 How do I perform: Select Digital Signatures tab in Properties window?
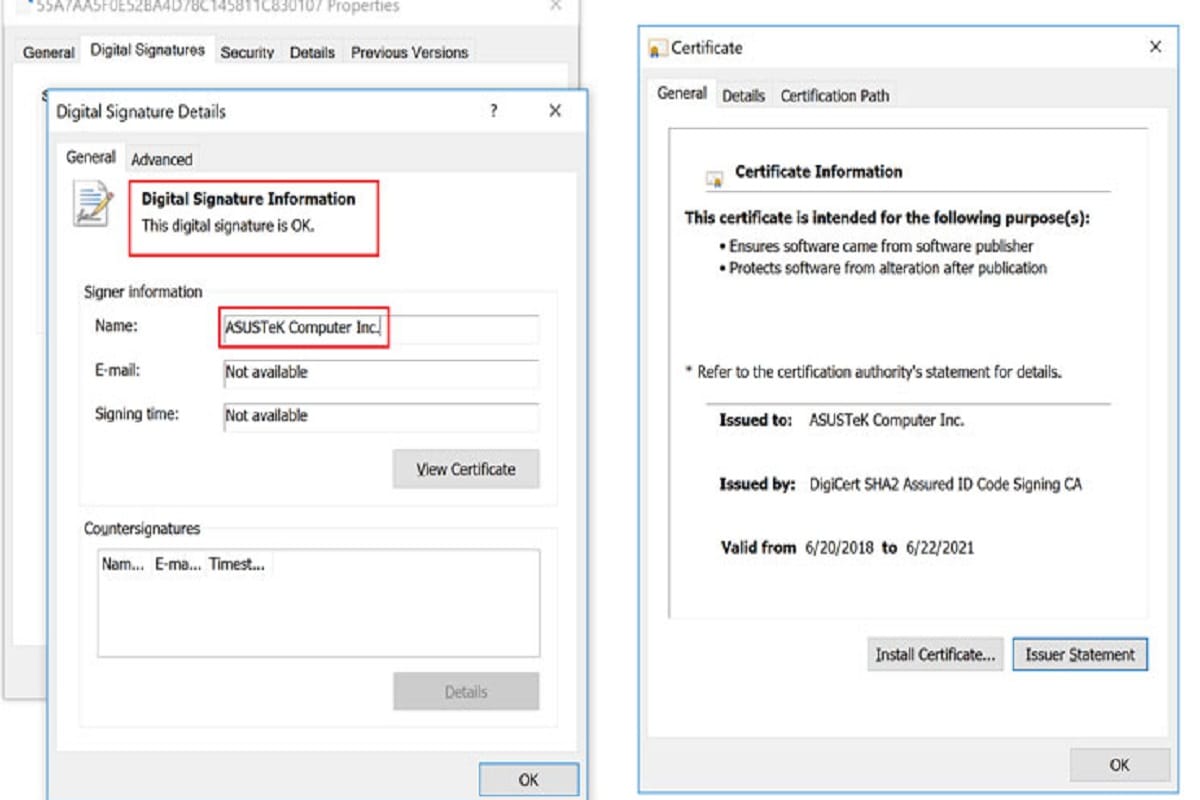[147, 50]
